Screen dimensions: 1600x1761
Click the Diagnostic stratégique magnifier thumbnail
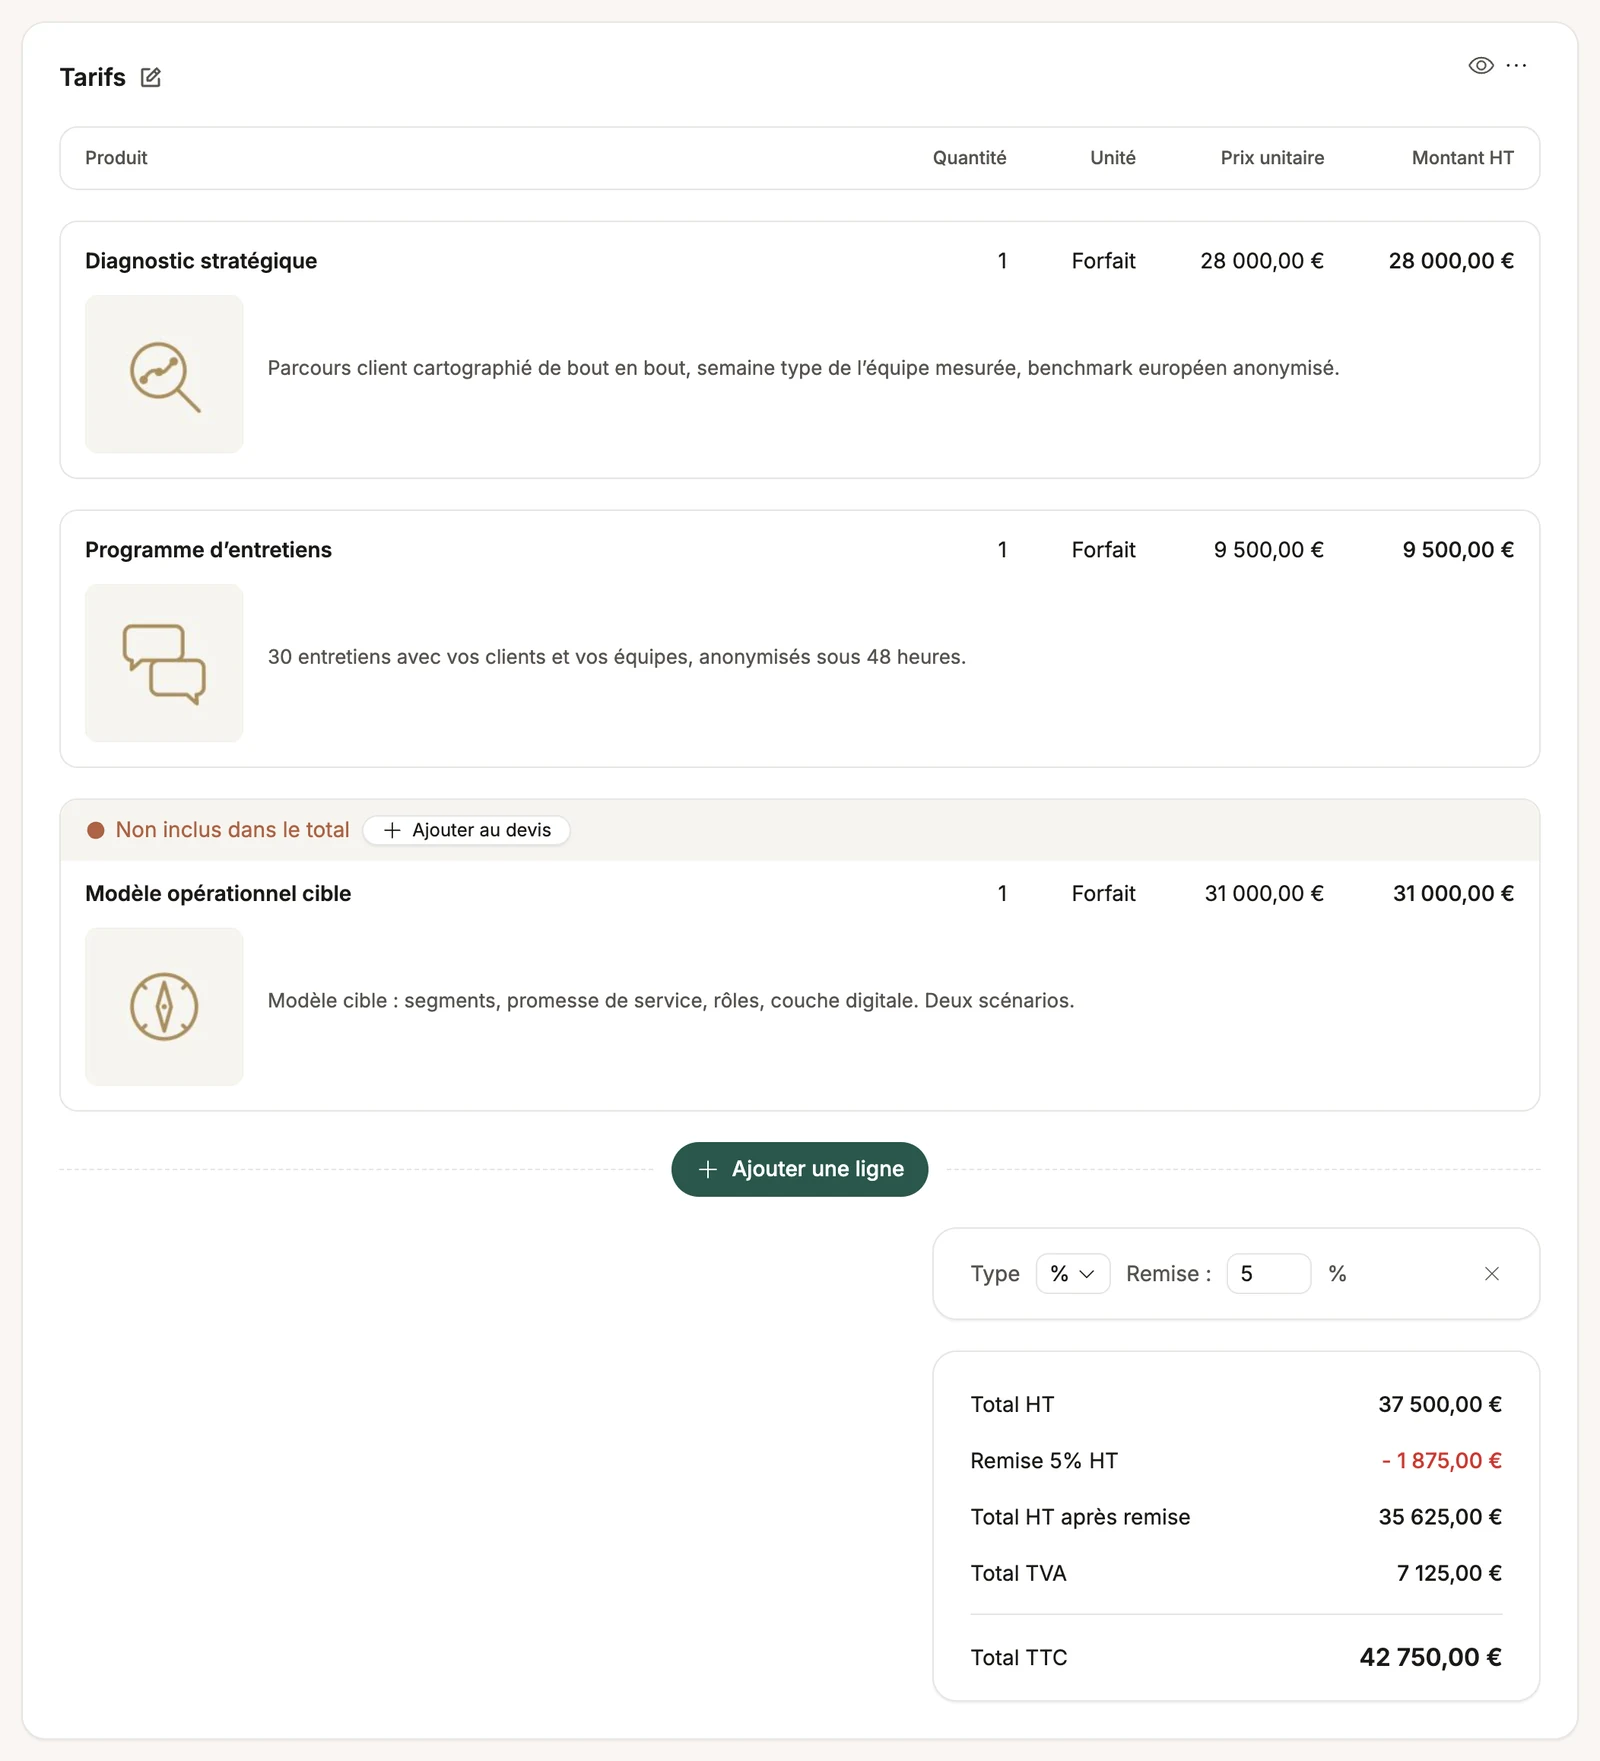[164, 374]
